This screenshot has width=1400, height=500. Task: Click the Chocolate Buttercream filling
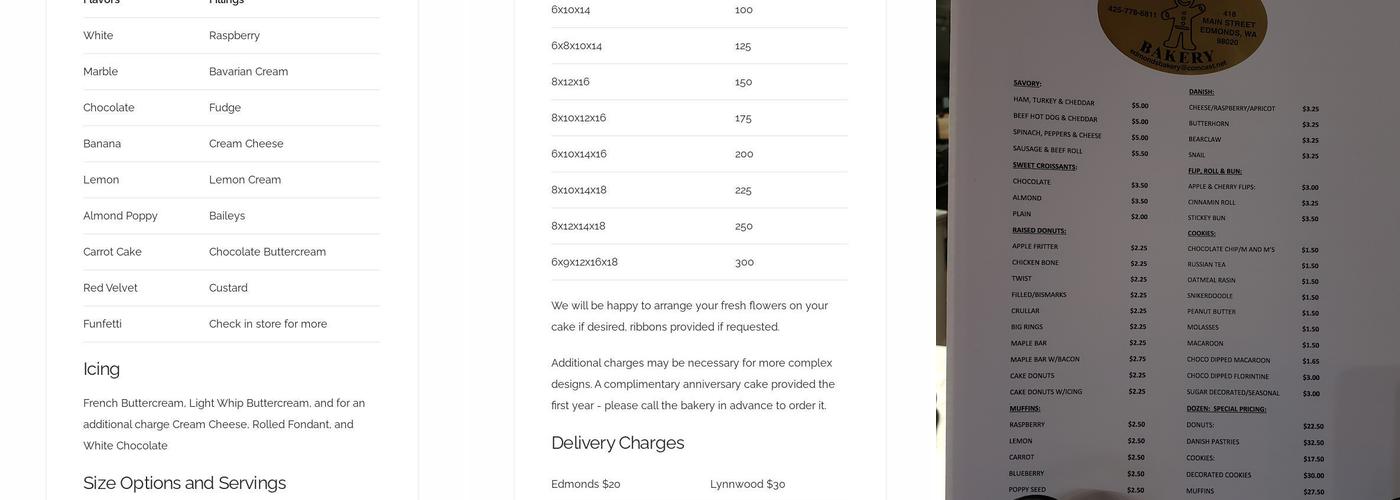[267, 252]
